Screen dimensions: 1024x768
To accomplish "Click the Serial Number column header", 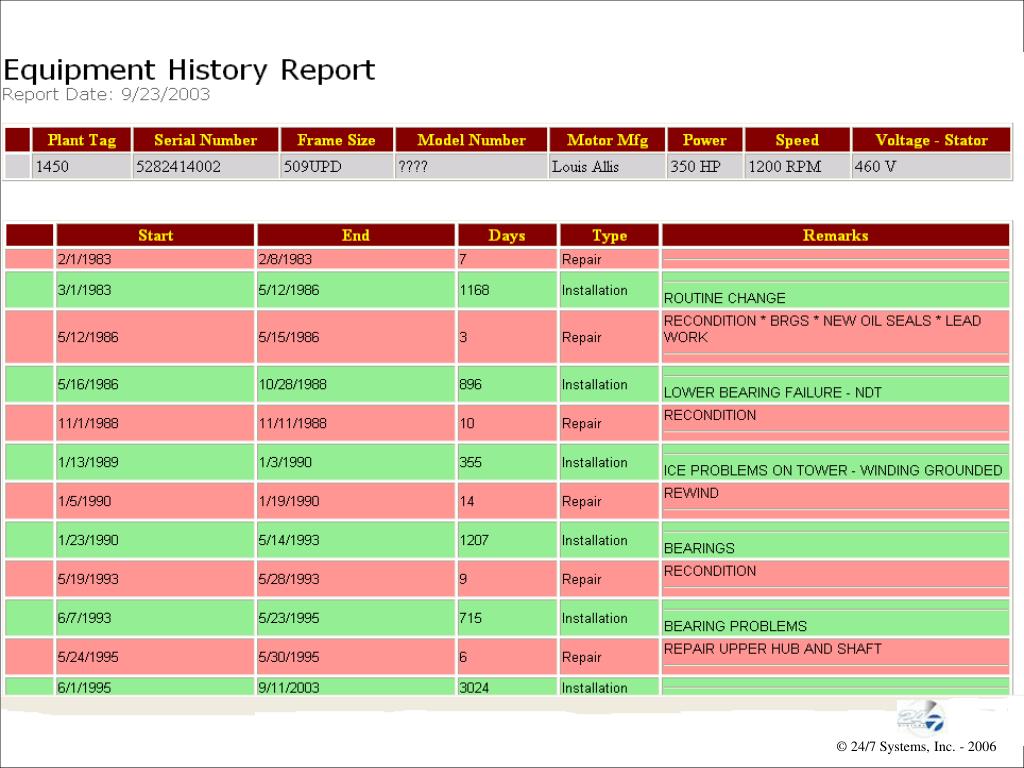I will coord(206,140).
